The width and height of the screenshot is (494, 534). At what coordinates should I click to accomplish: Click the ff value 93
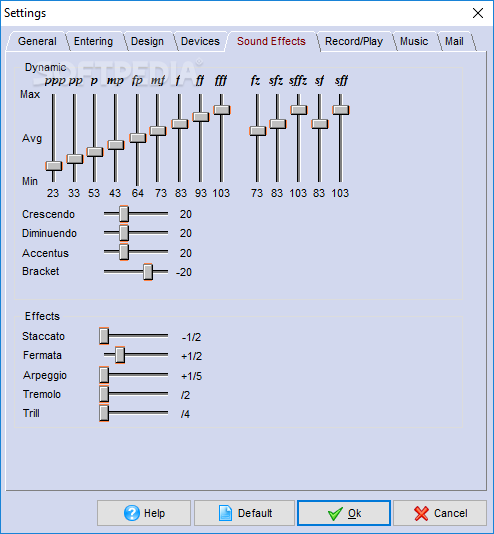coord(201,193)
